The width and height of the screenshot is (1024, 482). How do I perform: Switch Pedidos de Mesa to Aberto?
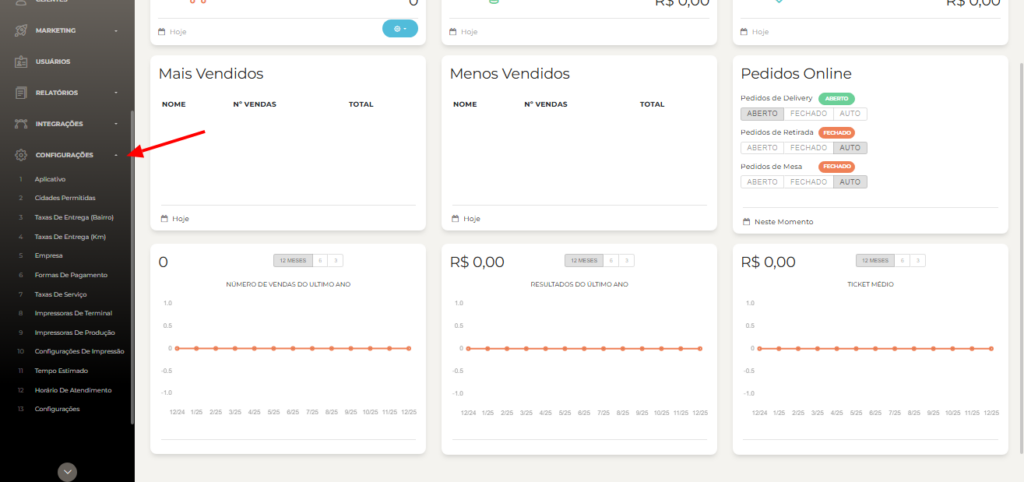pyautogui.click(x=762, y=182)
